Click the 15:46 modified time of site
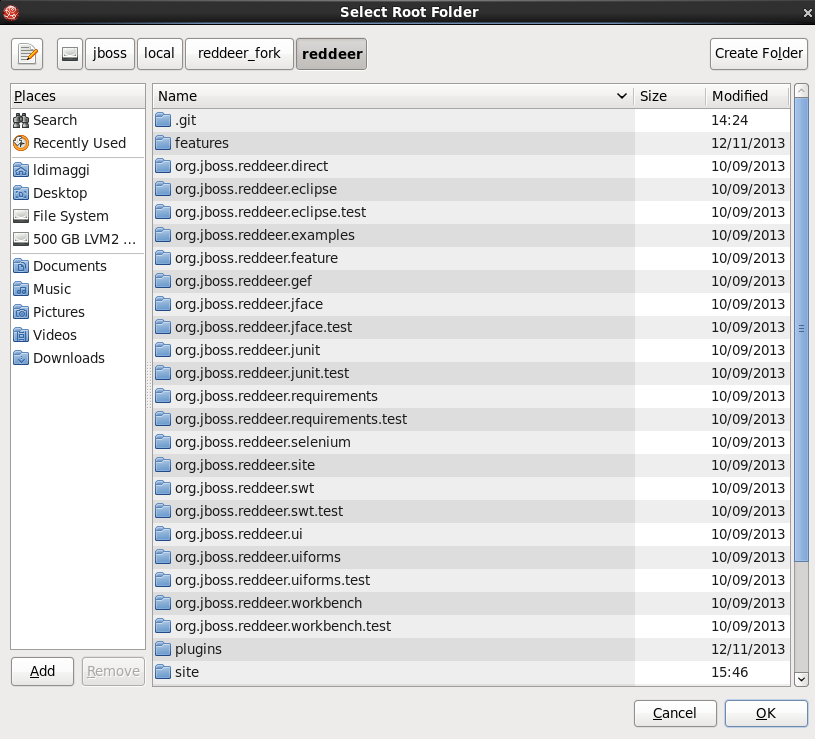Viewport: 815px width, 739px height. coord(729,672)
